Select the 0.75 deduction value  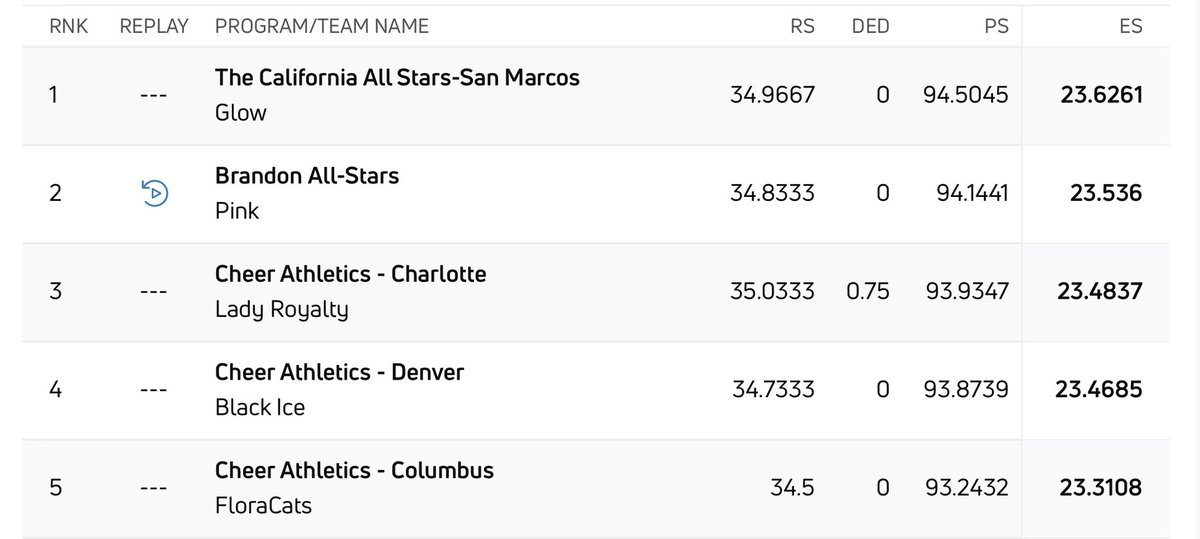(868, 292)
